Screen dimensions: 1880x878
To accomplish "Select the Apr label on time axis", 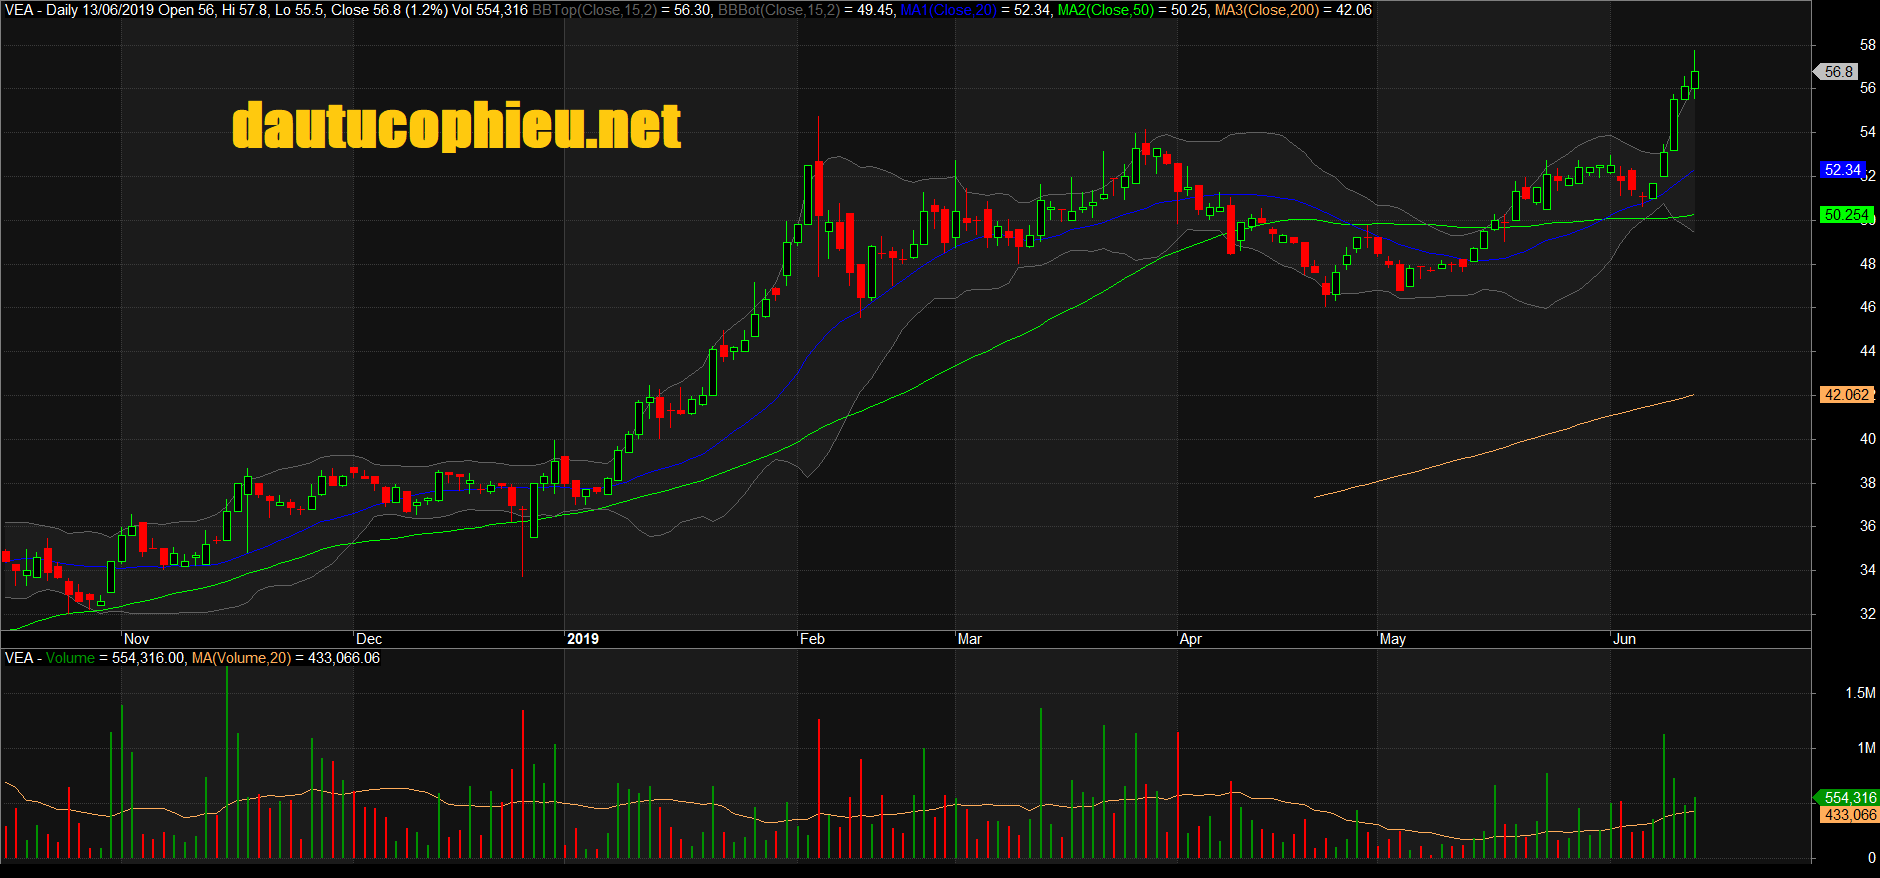I will [x=1190, y=639].
